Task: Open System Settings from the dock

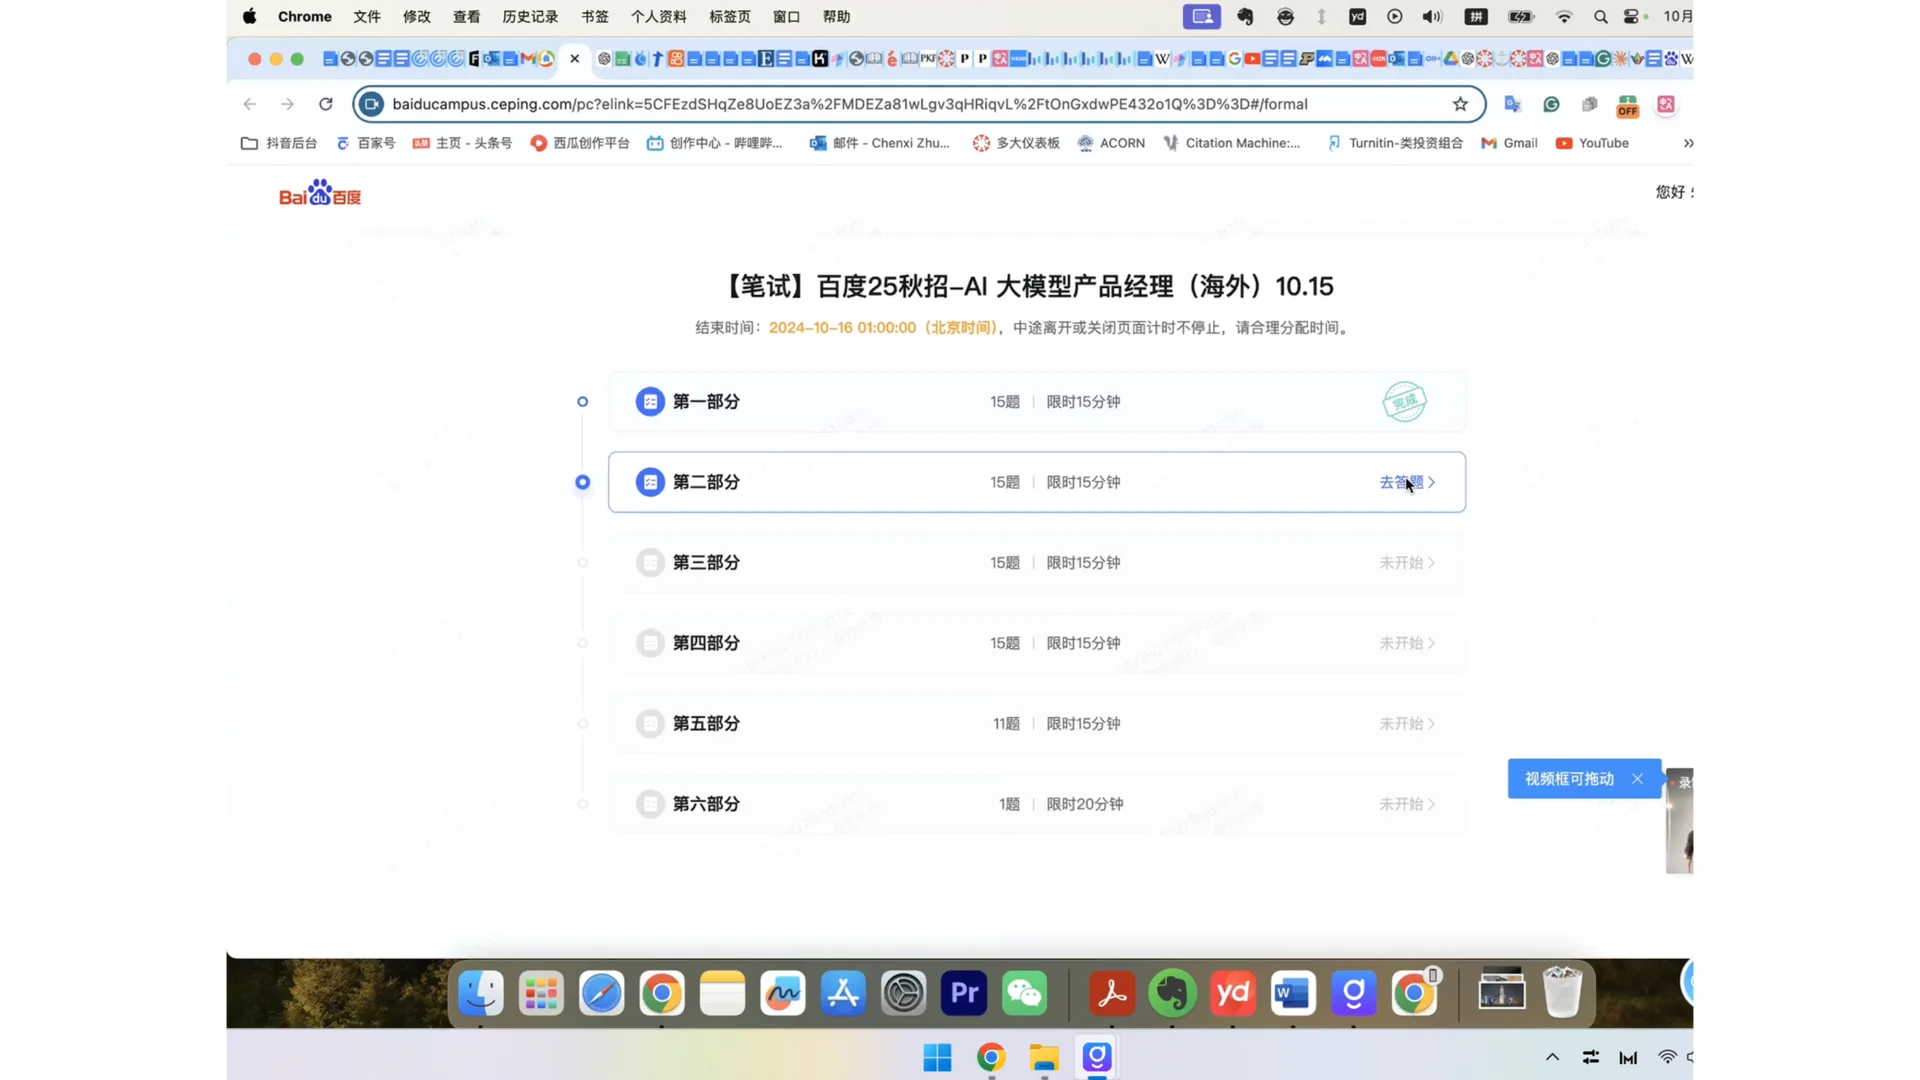Action: (903, 993)
